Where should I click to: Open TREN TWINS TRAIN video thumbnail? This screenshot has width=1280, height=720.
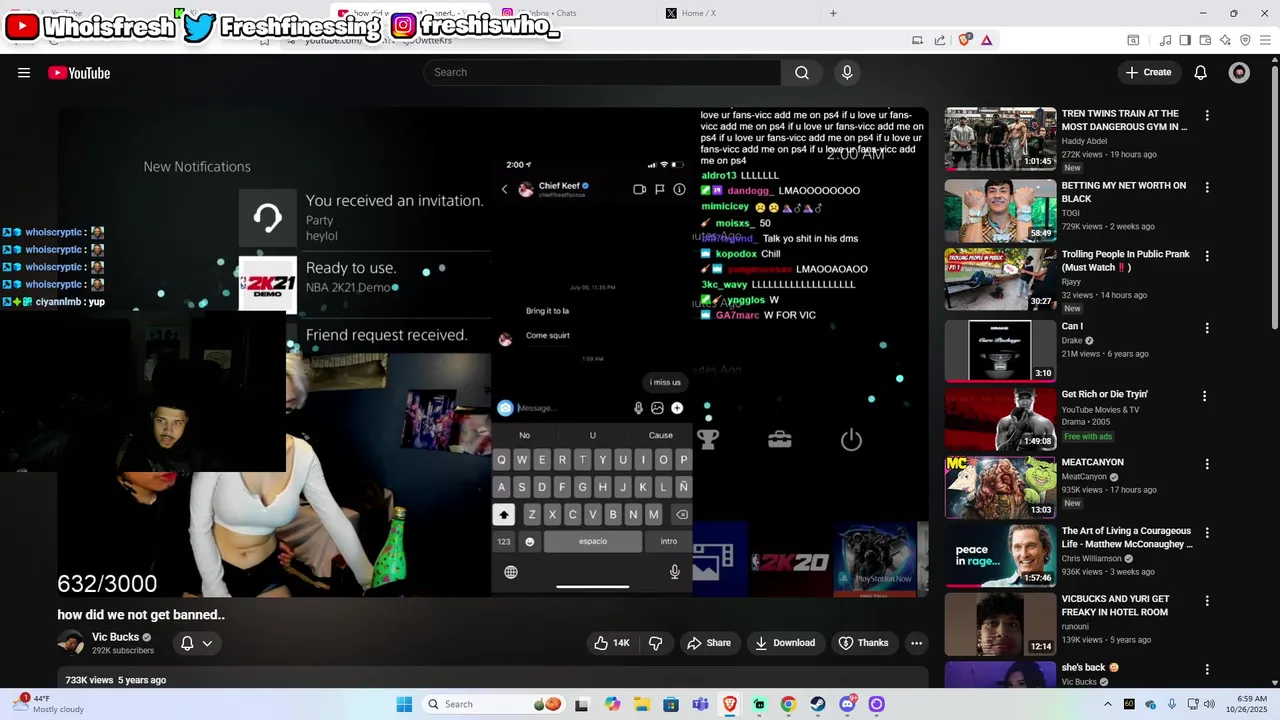coord(1000,139)
